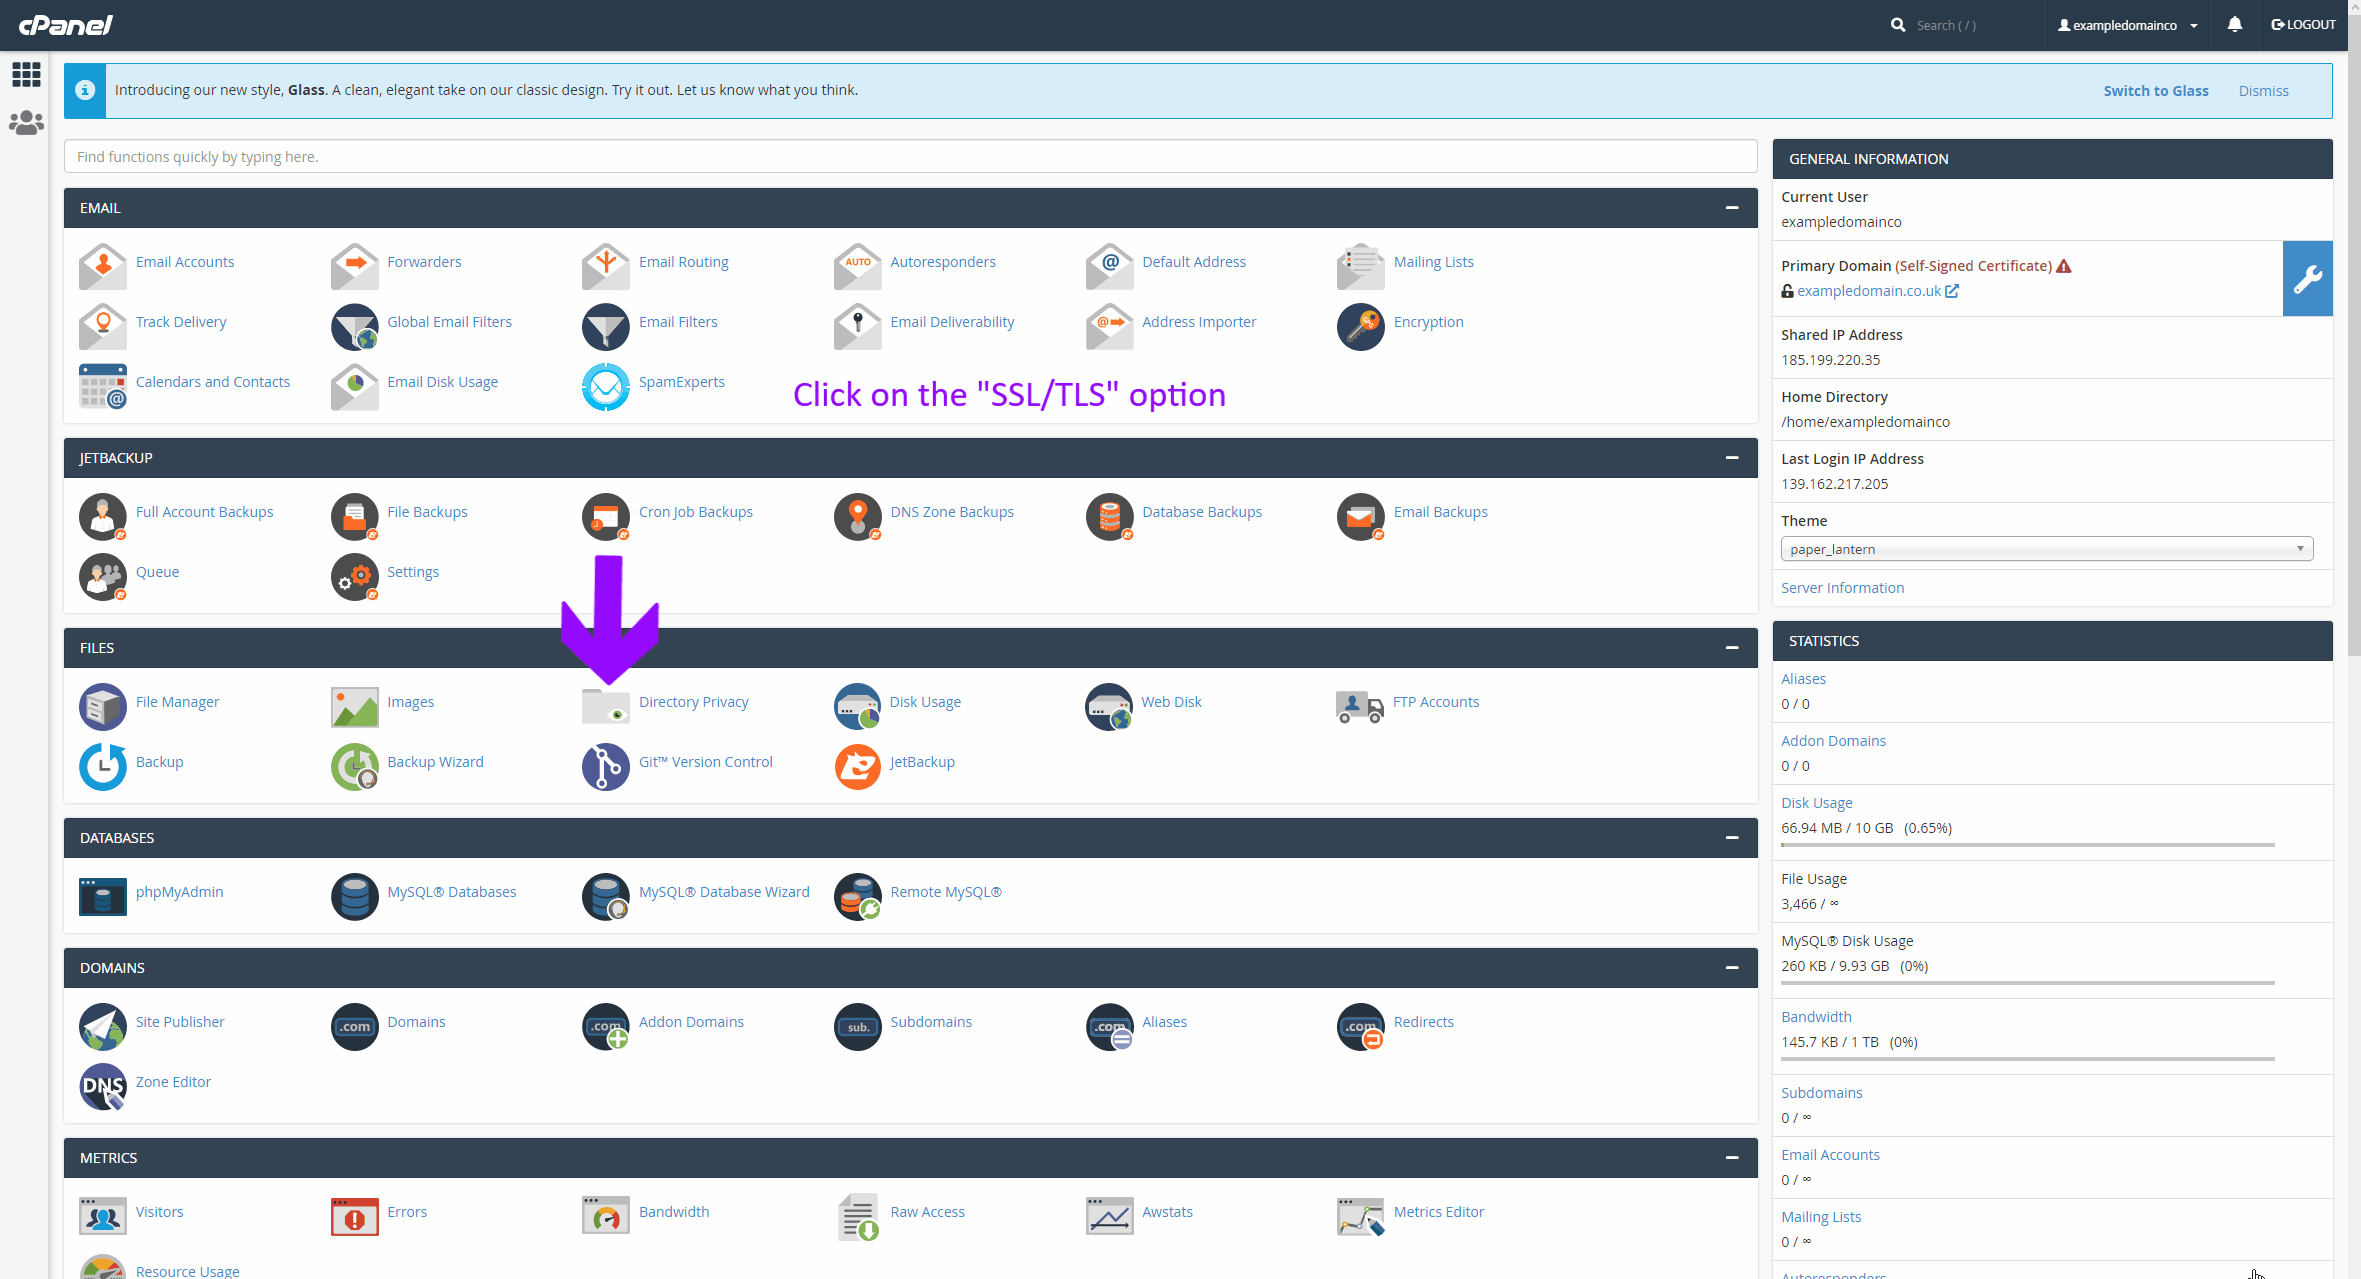Open the Encryption key icon
Viewport: 2361px width, 1279px height.
[1361, 326]
